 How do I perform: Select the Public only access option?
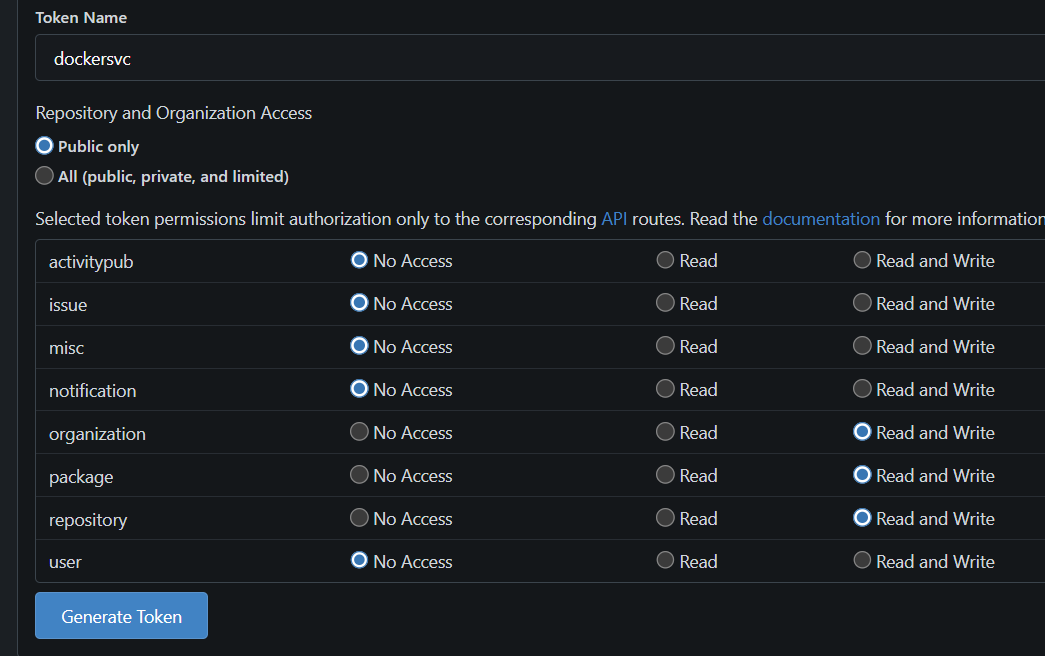coord(44,146)
